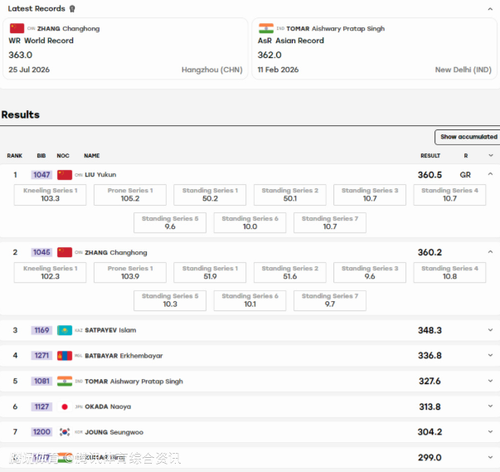Click bib number 1046
The image size is (500, 472).
pyautogui.click(x=42, y=252)
